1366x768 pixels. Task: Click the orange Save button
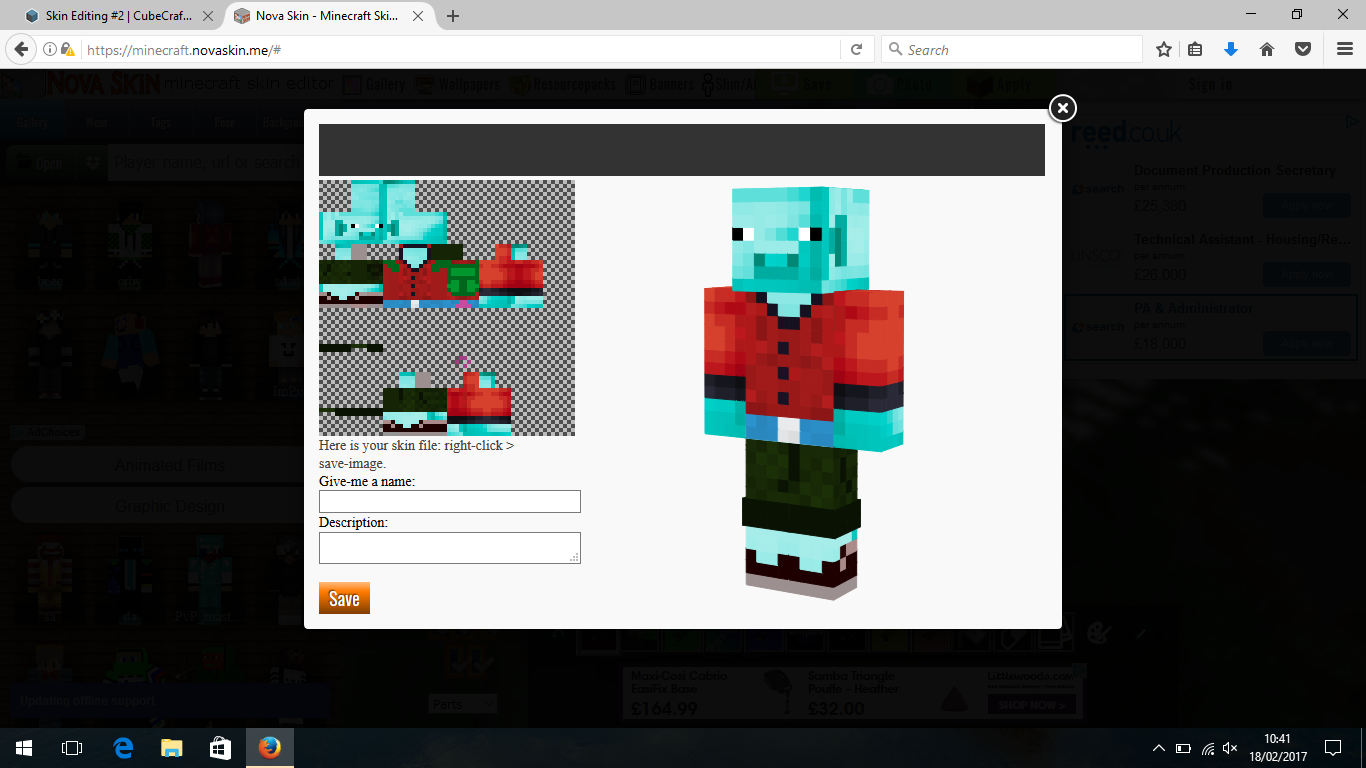(344, 598)
